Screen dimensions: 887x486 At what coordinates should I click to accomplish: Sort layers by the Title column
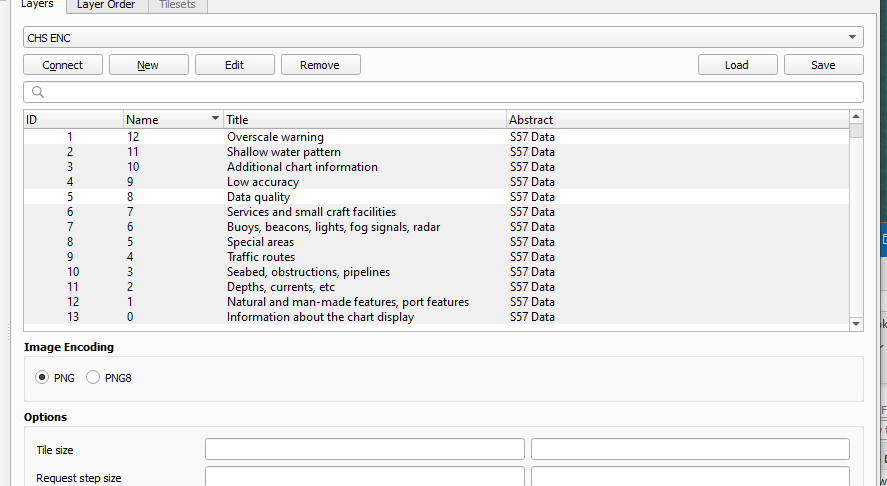coord(364,119)
